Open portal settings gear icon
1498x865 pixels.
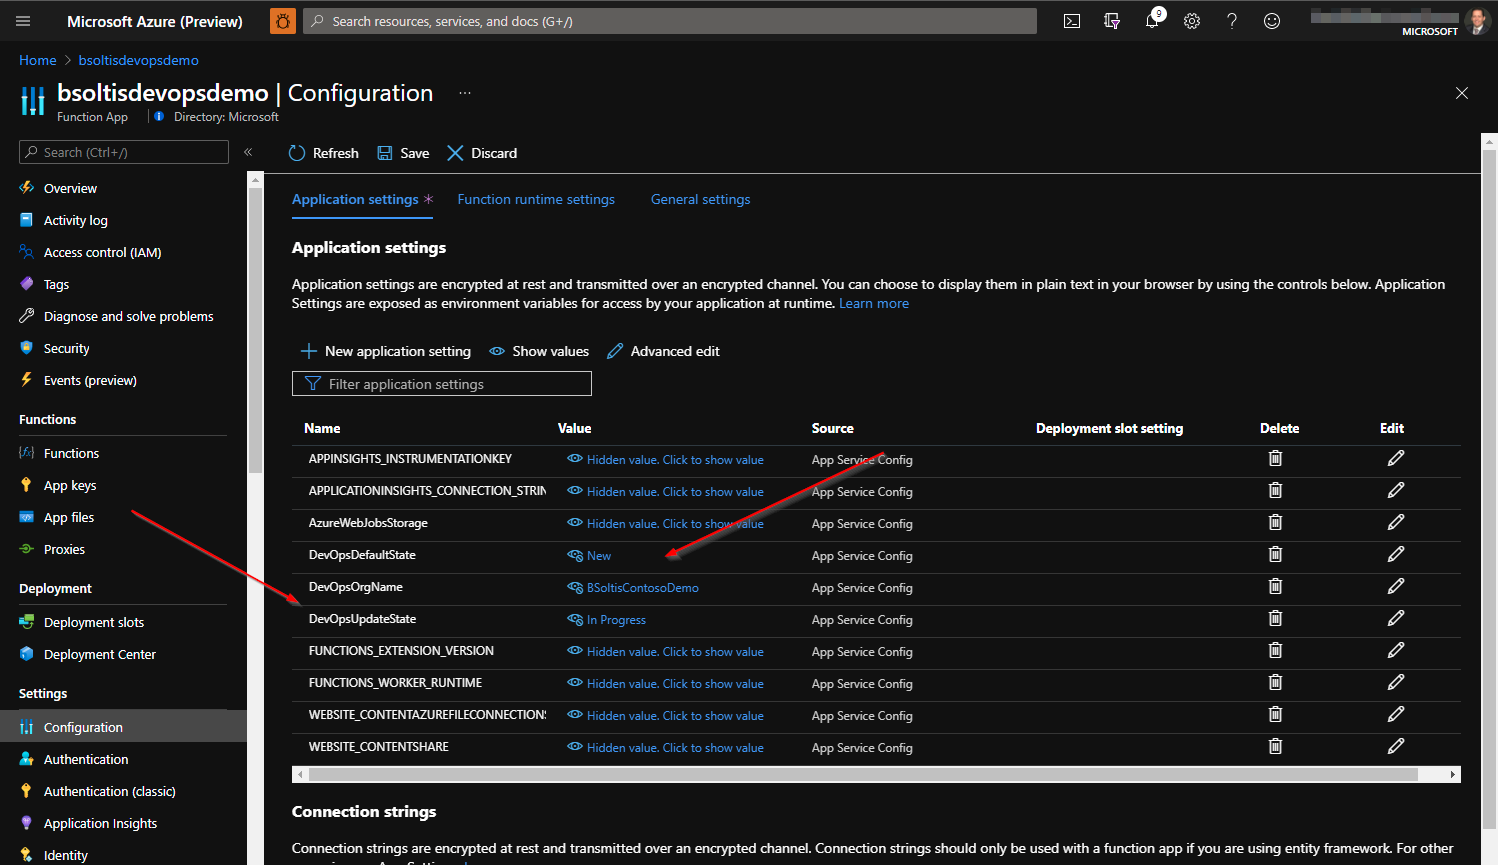coord(1192,21)
